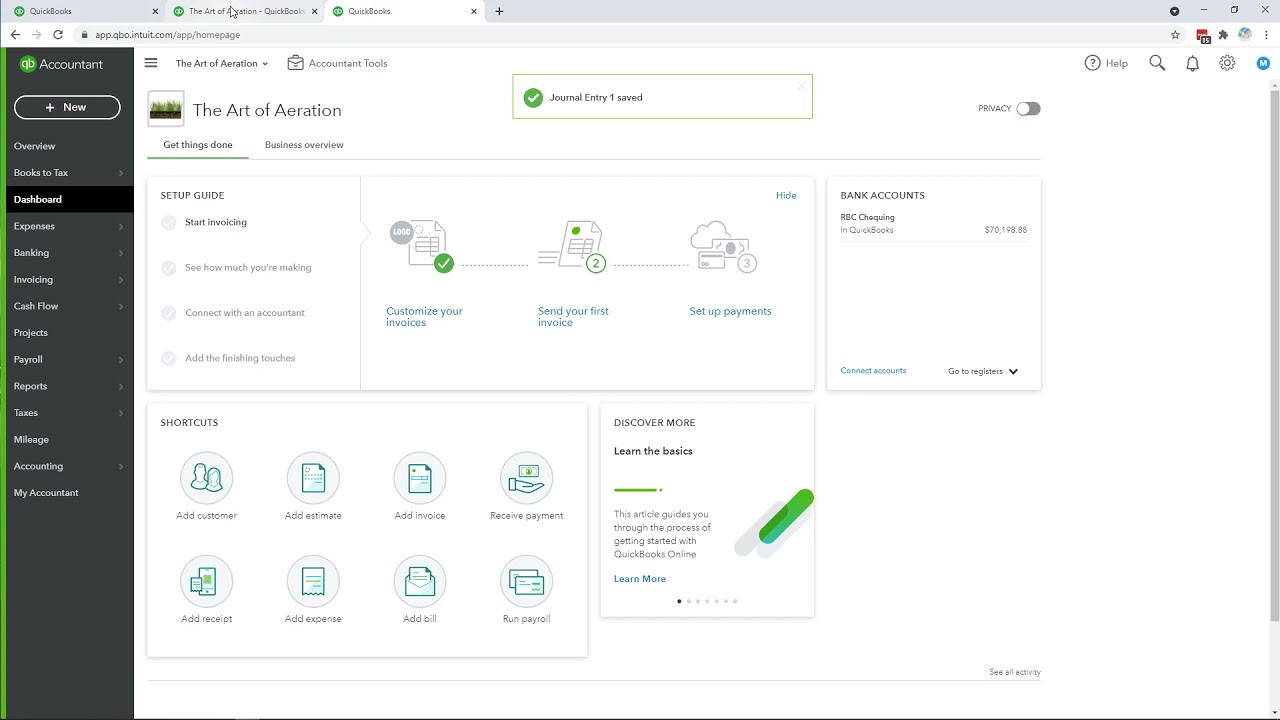Open My Accountant in the sidebar

tap(67, 493)
